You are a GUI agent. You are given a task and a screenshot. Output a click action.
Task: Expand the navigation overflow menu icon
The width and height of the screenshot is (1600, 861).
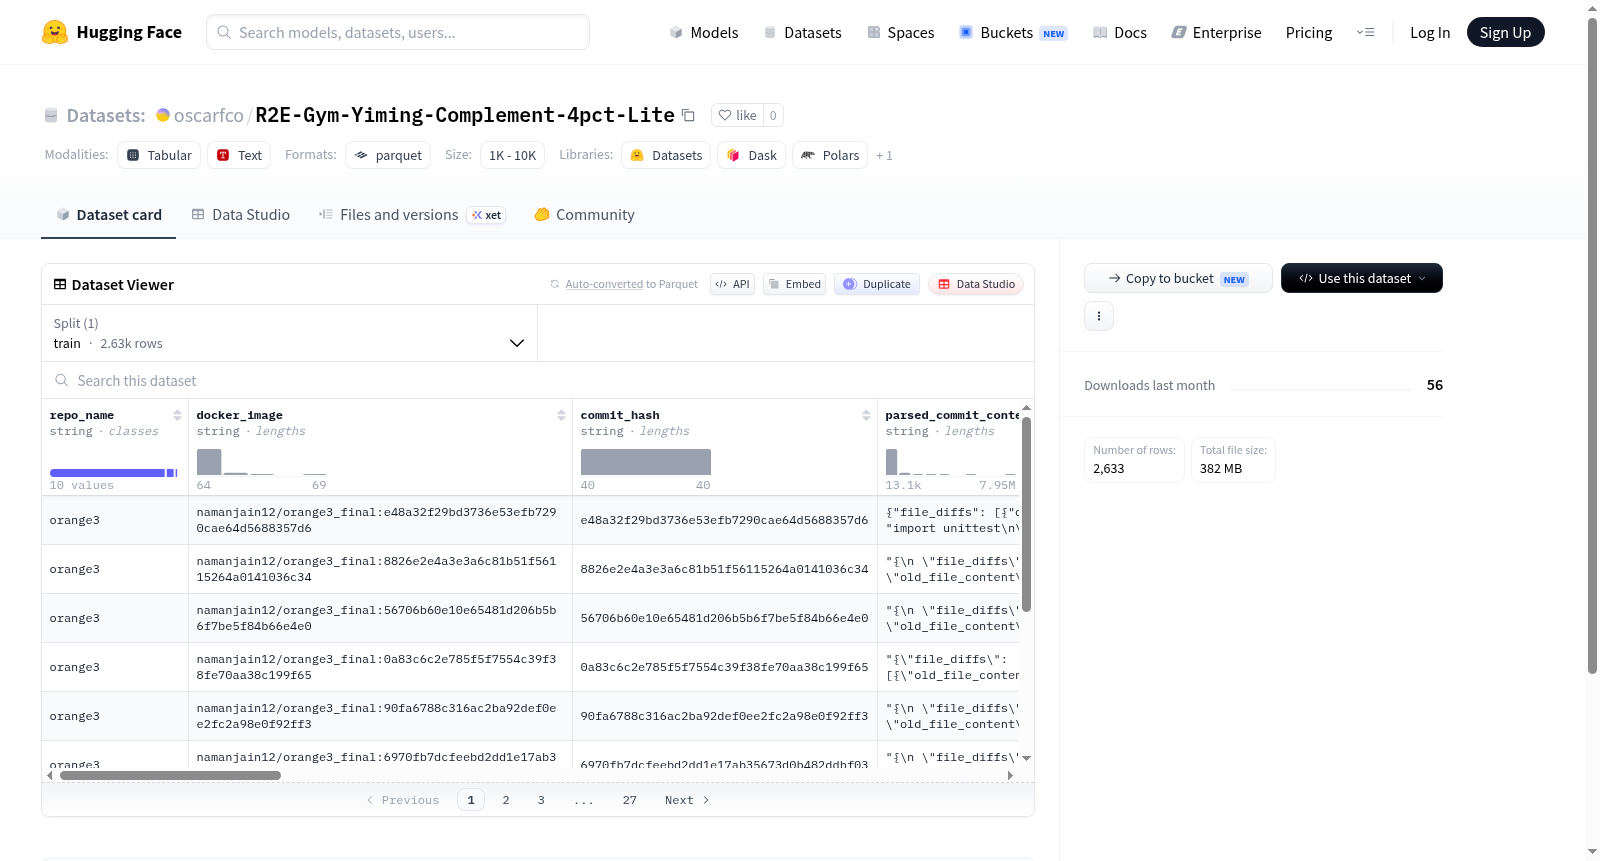1365,32
